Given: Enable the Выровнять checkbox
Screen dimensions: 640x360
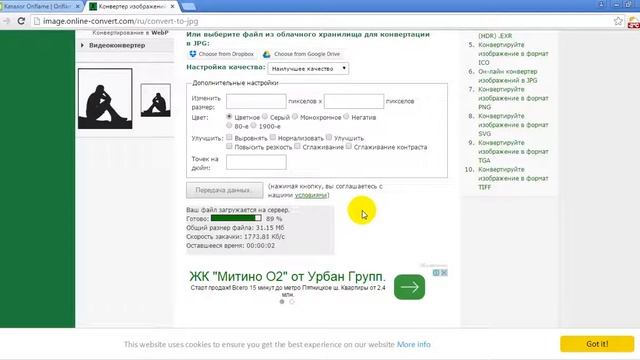Looking at the screenshot, I should [x=229, y=138].
